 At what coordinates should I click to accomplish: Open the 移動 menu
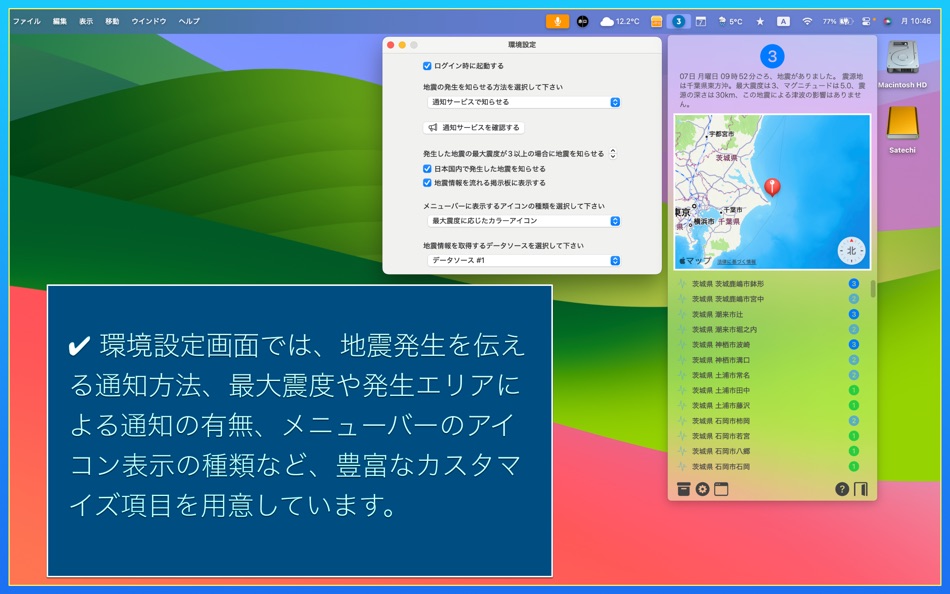(112, 21)
